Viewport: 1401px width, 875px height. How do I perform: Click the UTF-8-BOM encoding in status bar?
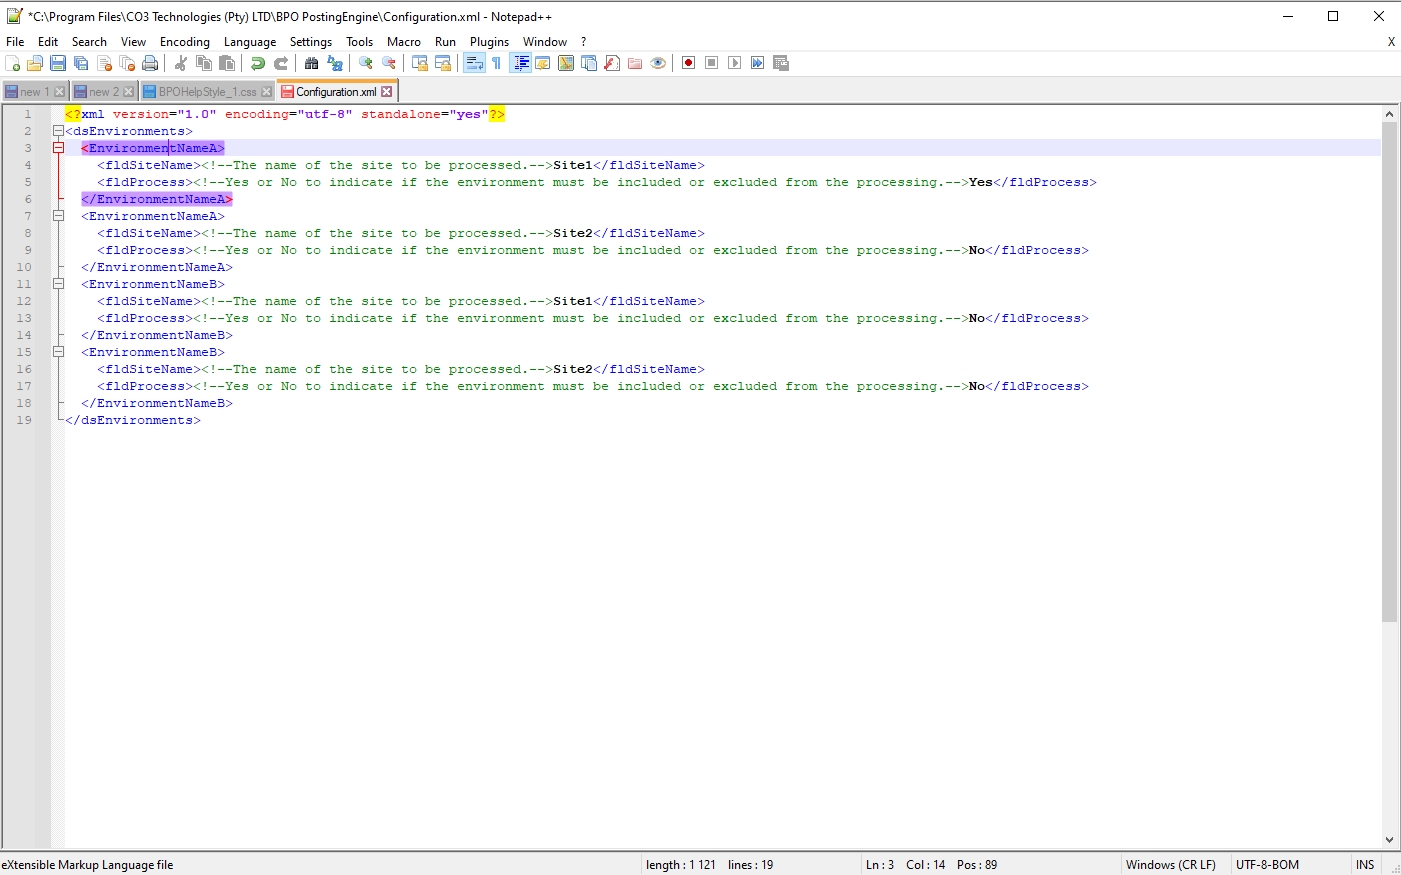coord(1267,865)
